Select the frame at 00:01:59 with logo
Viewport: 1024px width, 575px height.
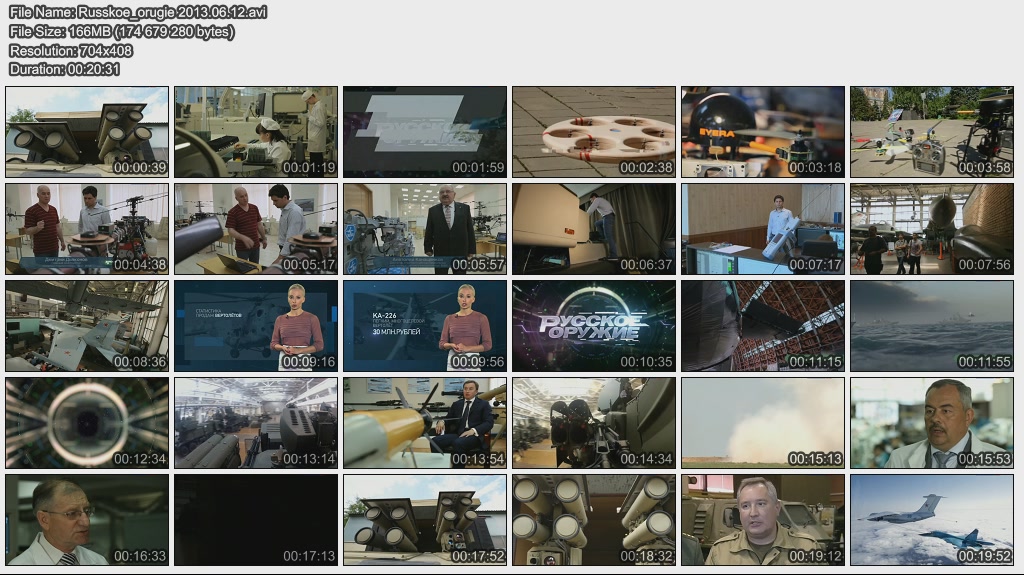click(x=425, y=132)
